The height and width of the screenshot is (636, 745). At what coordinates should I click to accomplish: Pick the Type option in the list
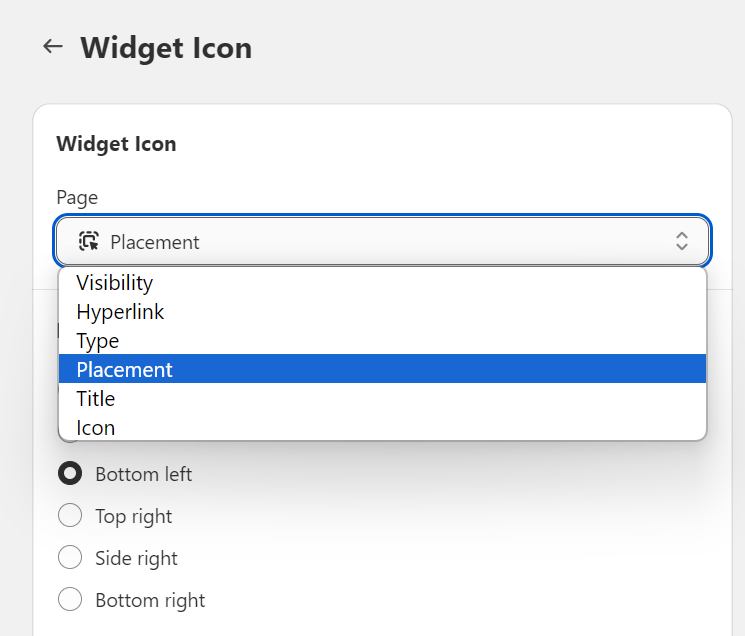point(98,341)
